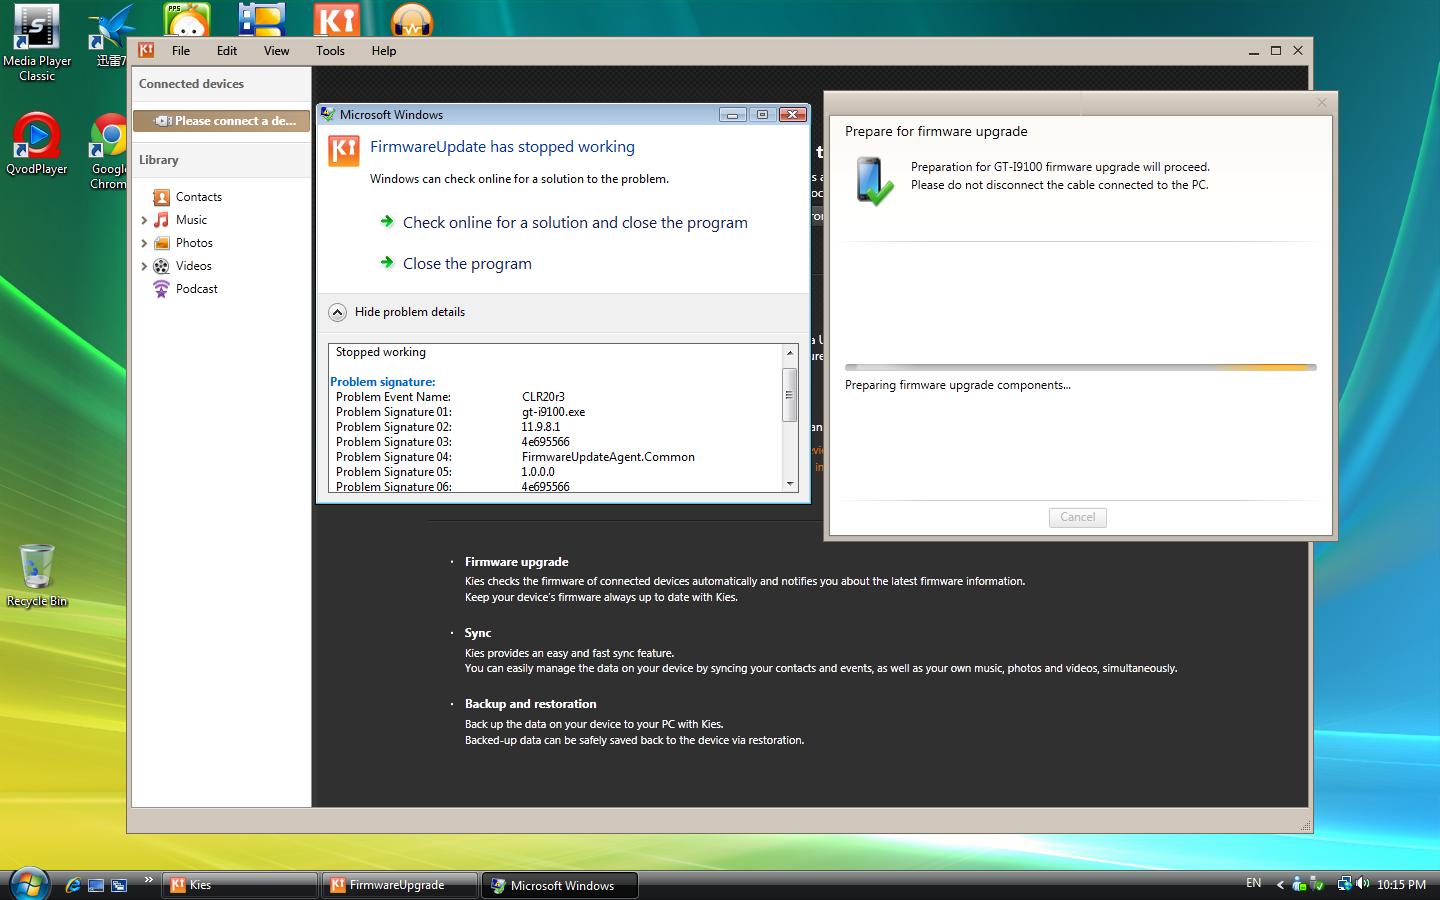Click Switch between windows Quick Launch icon

point(119,885)
